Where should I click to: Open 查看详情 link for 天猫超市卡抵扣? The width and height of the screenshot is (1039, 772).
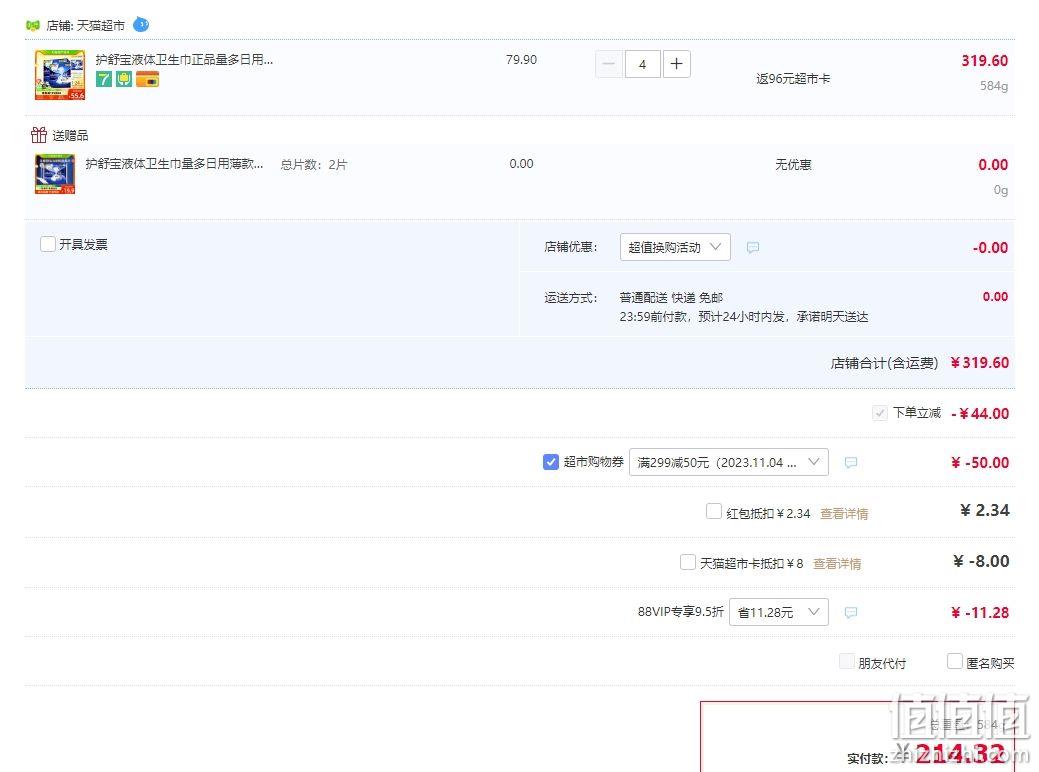click(837, 564)
